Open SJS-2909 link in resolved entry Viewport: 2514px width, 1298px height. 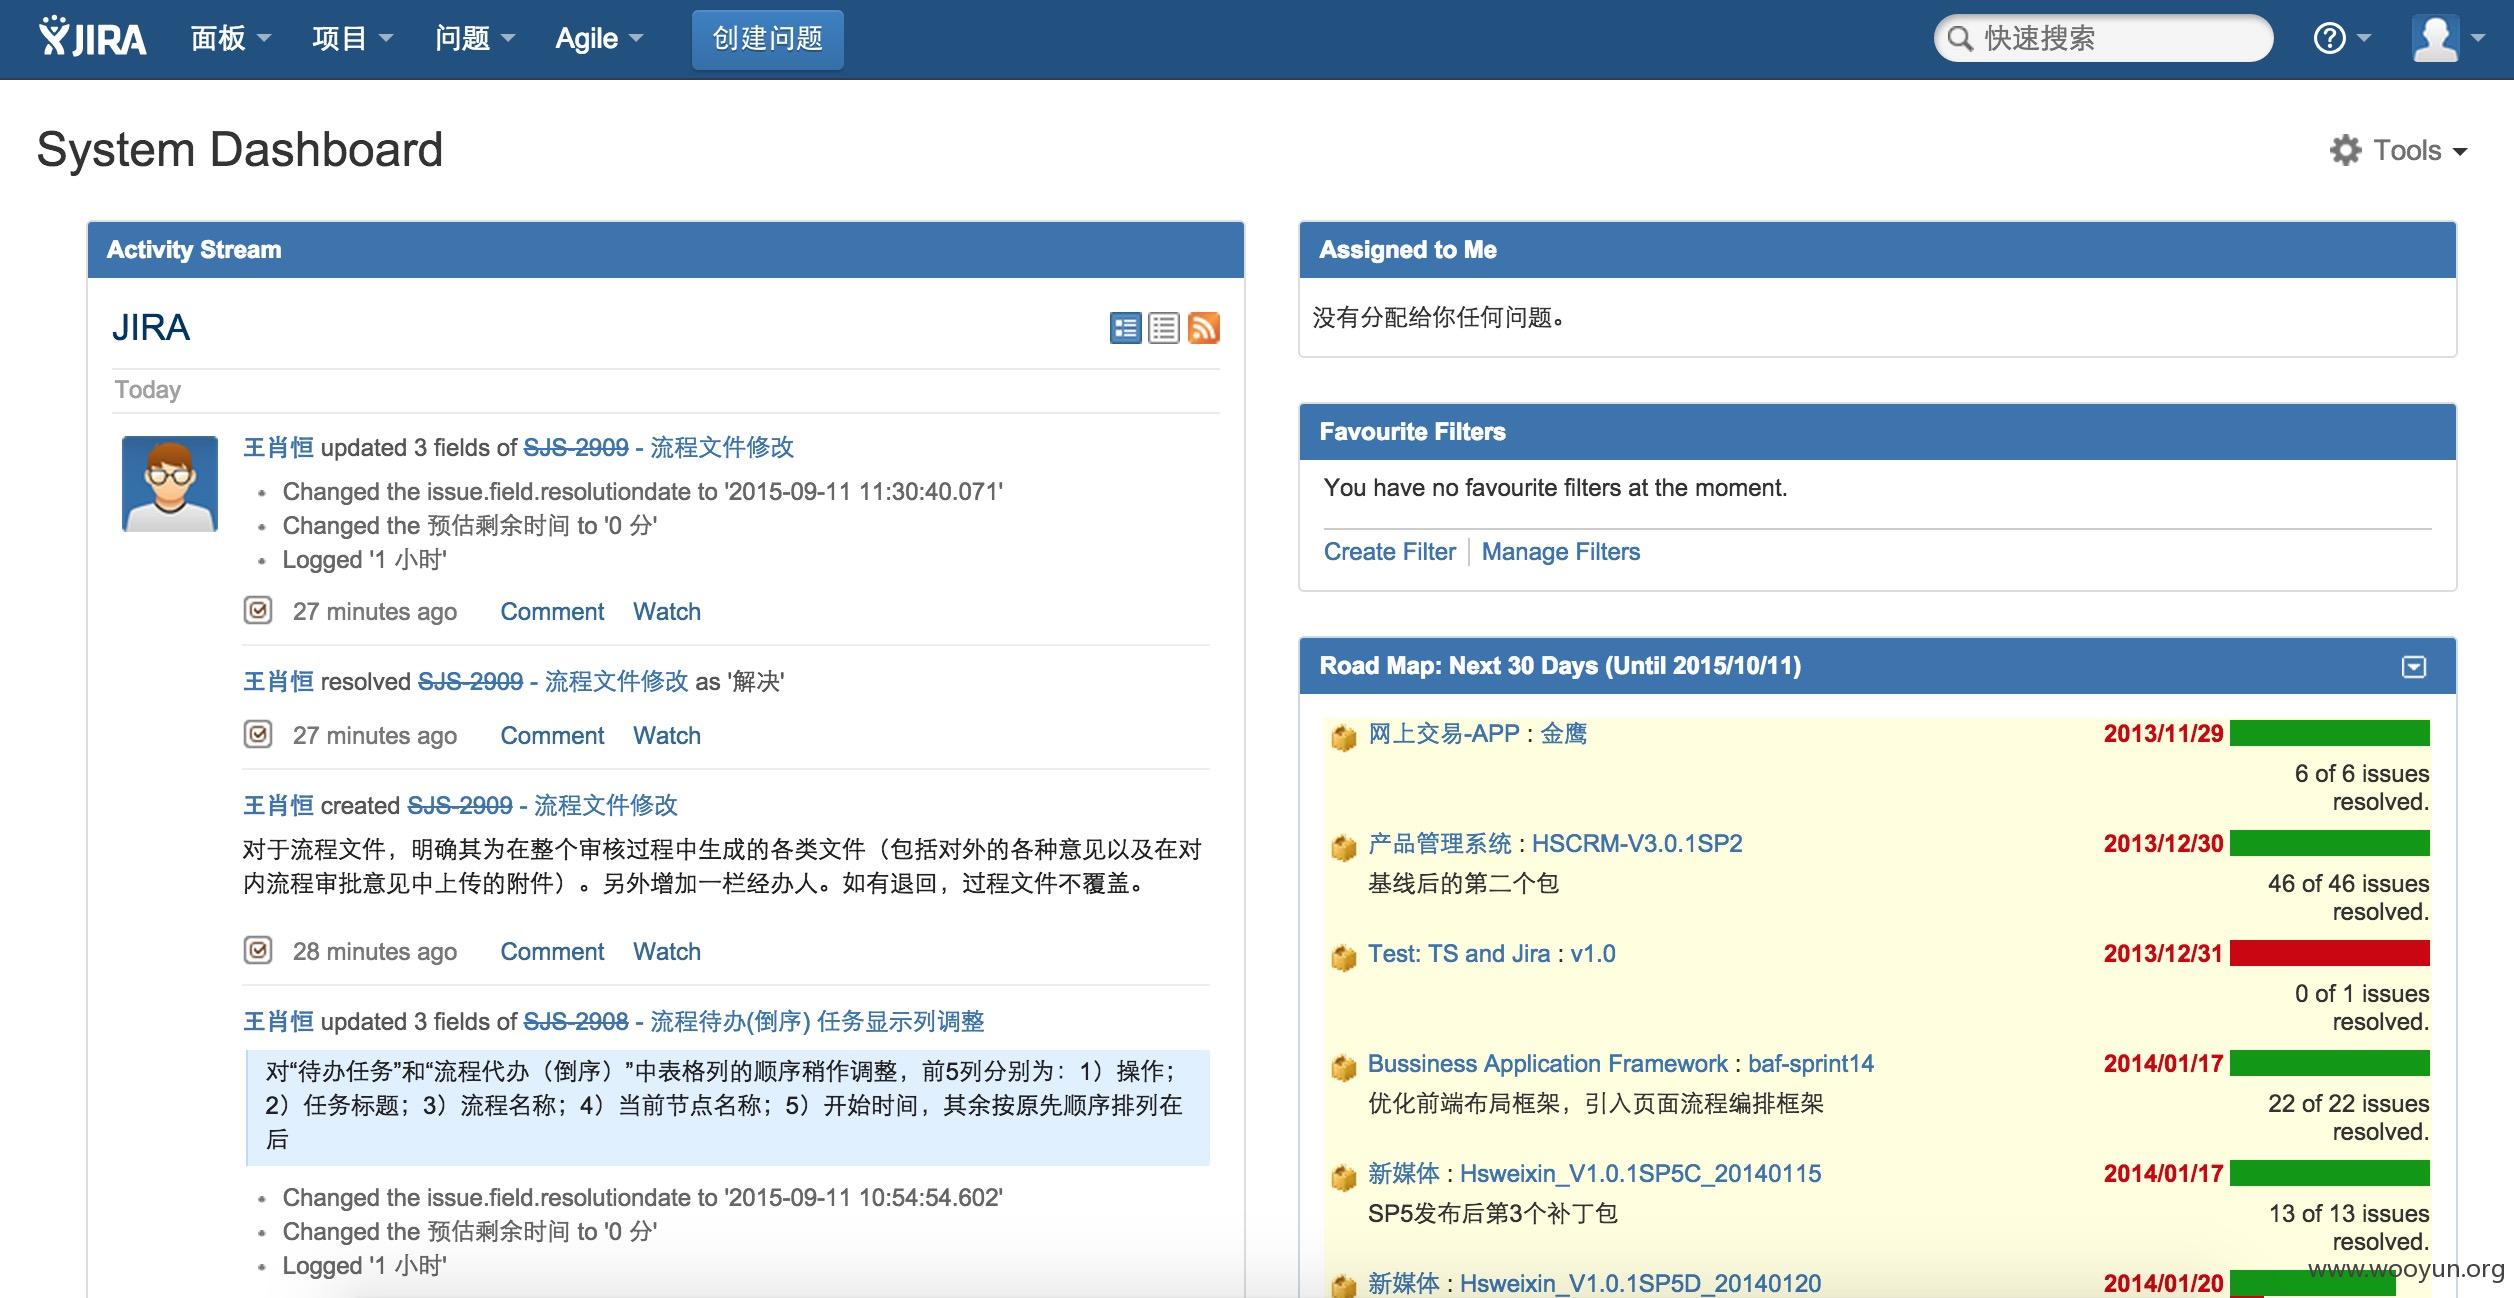[470, 681]
